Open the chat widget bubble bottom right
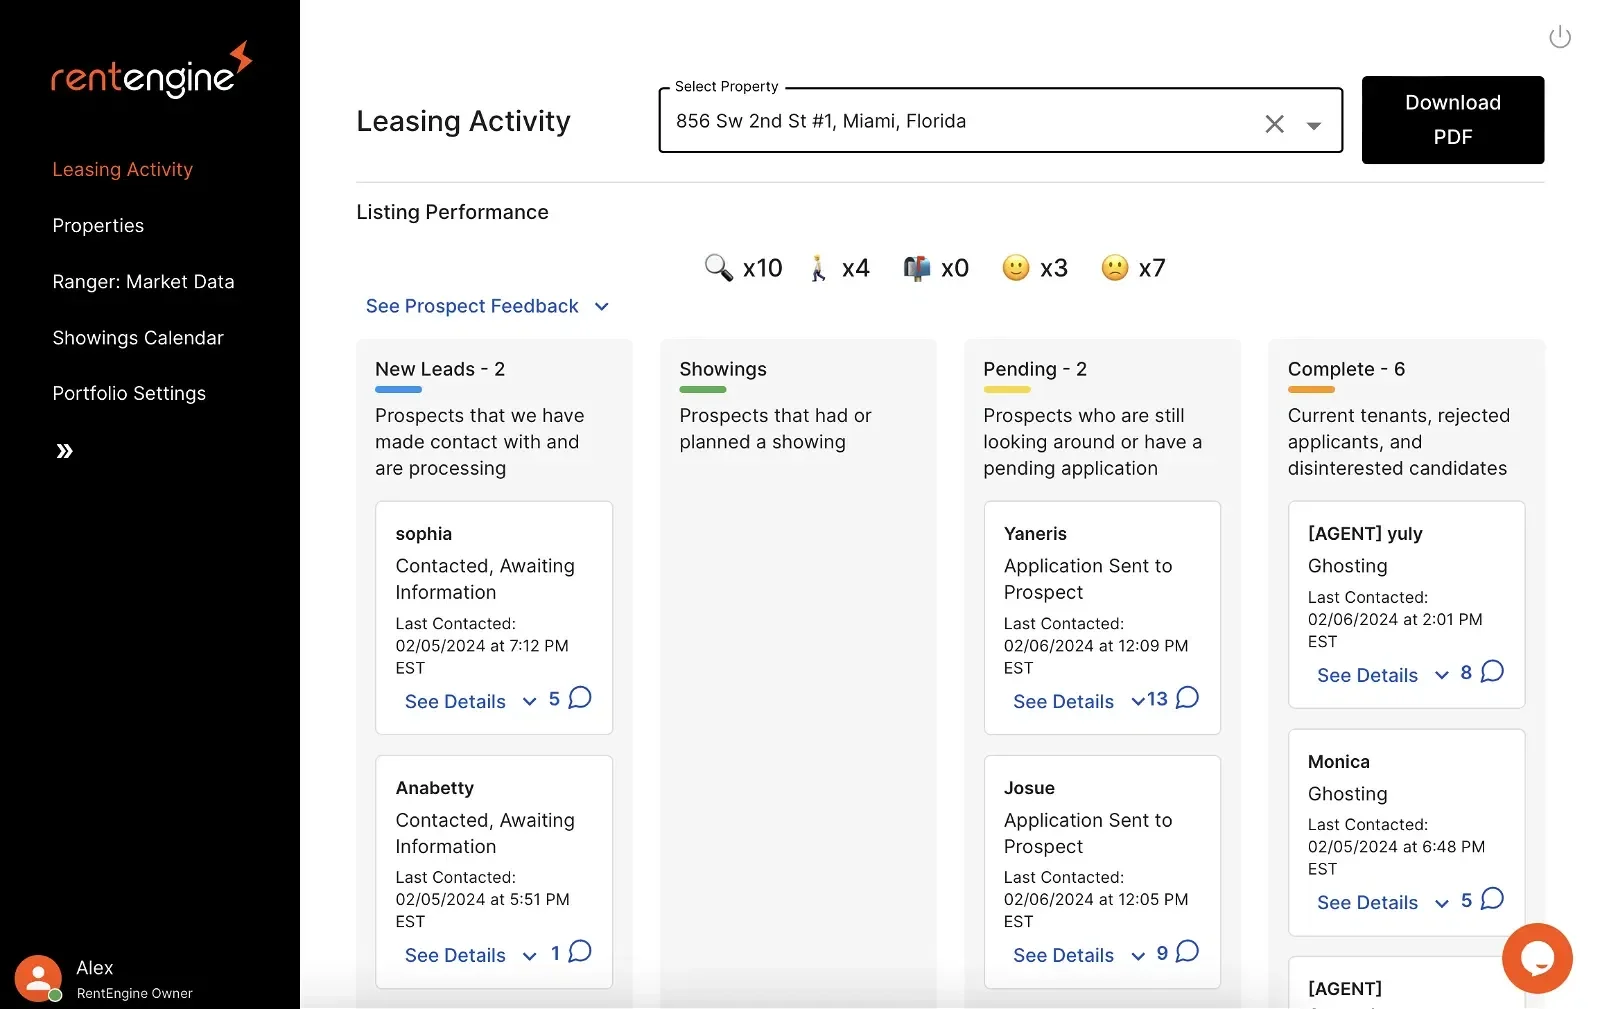Viewport: 1600px width, 1009px height. coord(1537,958)
